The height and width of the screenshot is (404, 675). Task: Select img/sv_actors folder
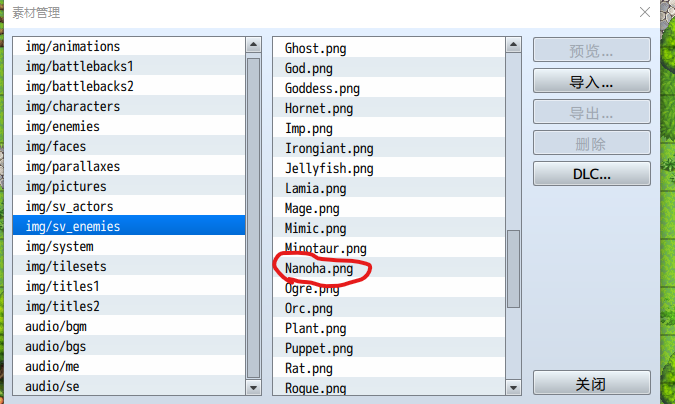[x=129, y=206]
